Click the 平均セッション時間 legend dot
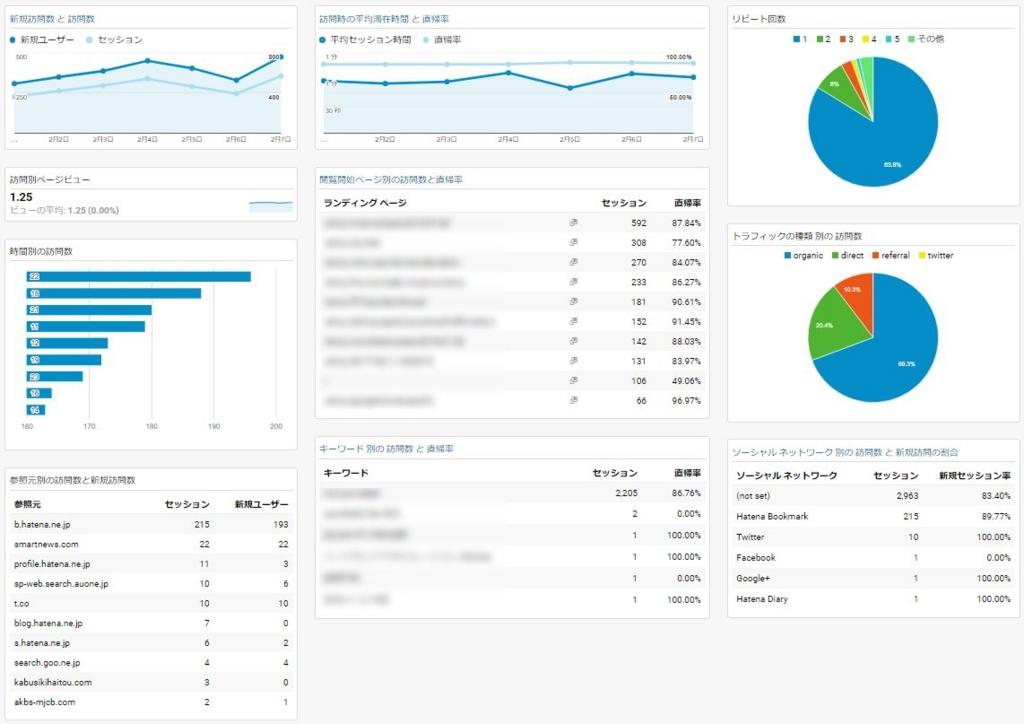This screenshot has height=724, width=1024. [x=323, y=40]
